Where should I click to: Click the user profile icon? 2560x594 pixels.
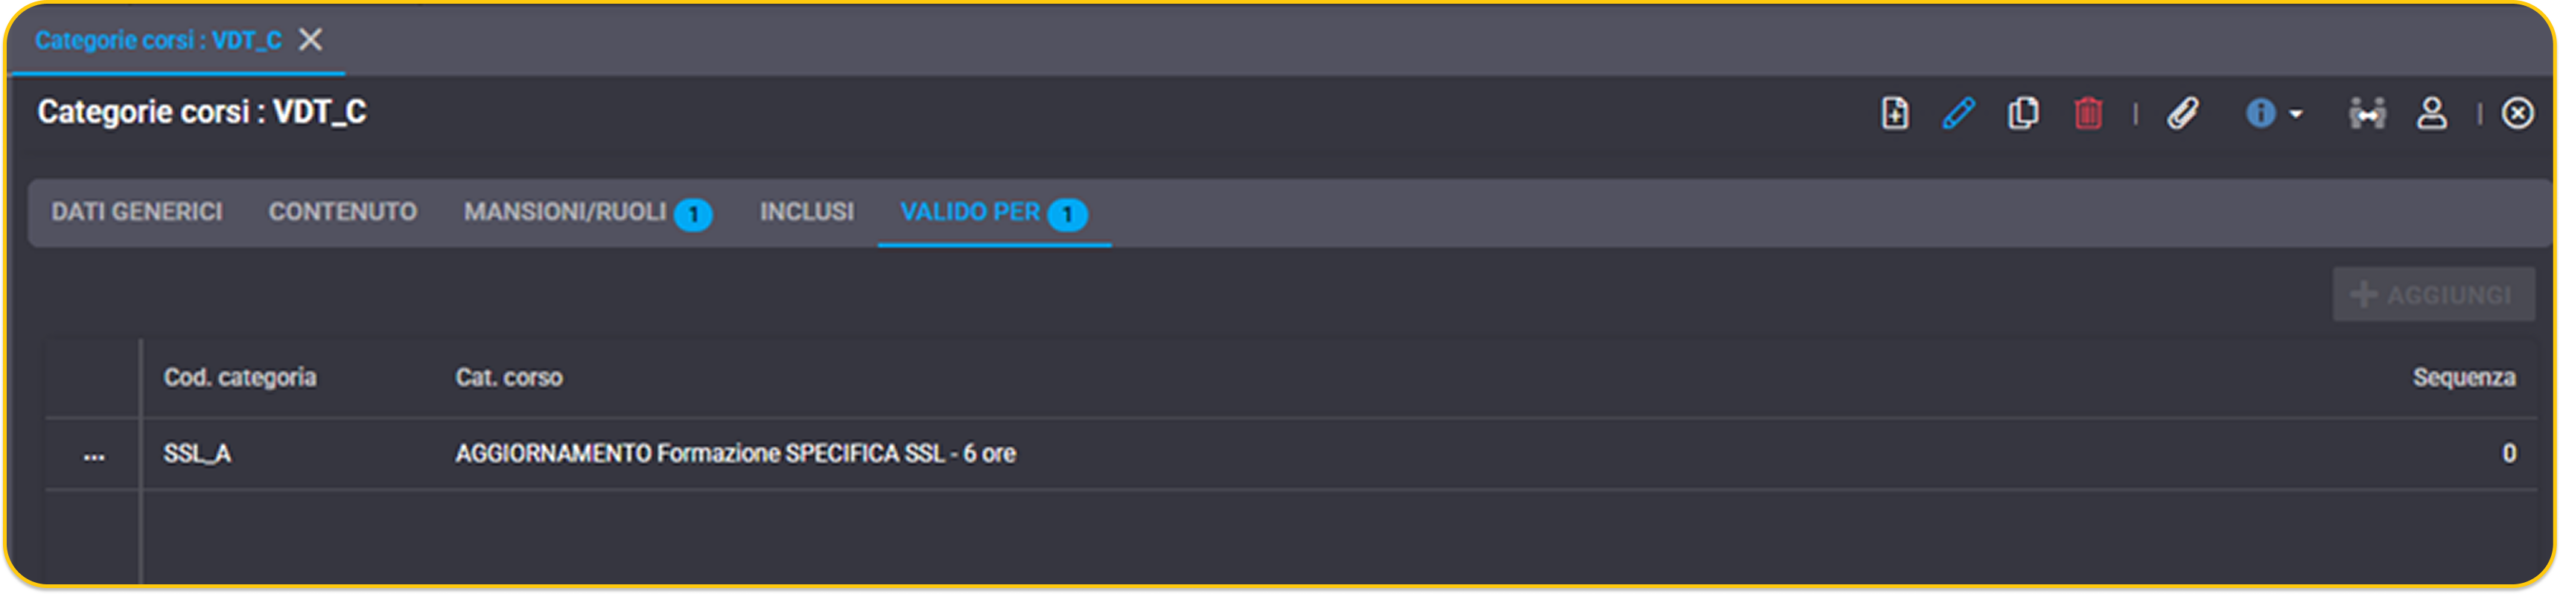pos(2432,113)
